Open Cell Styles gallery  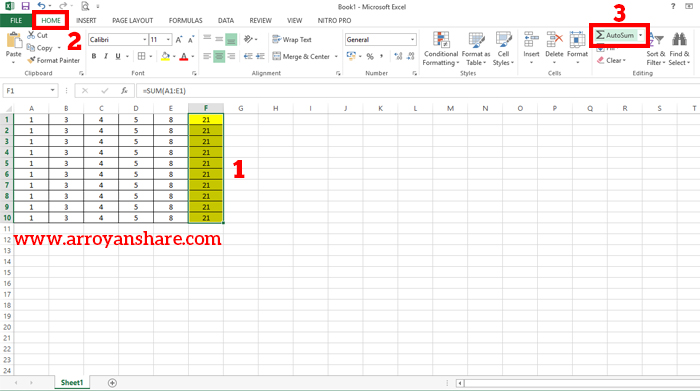(x=503, y=49)
